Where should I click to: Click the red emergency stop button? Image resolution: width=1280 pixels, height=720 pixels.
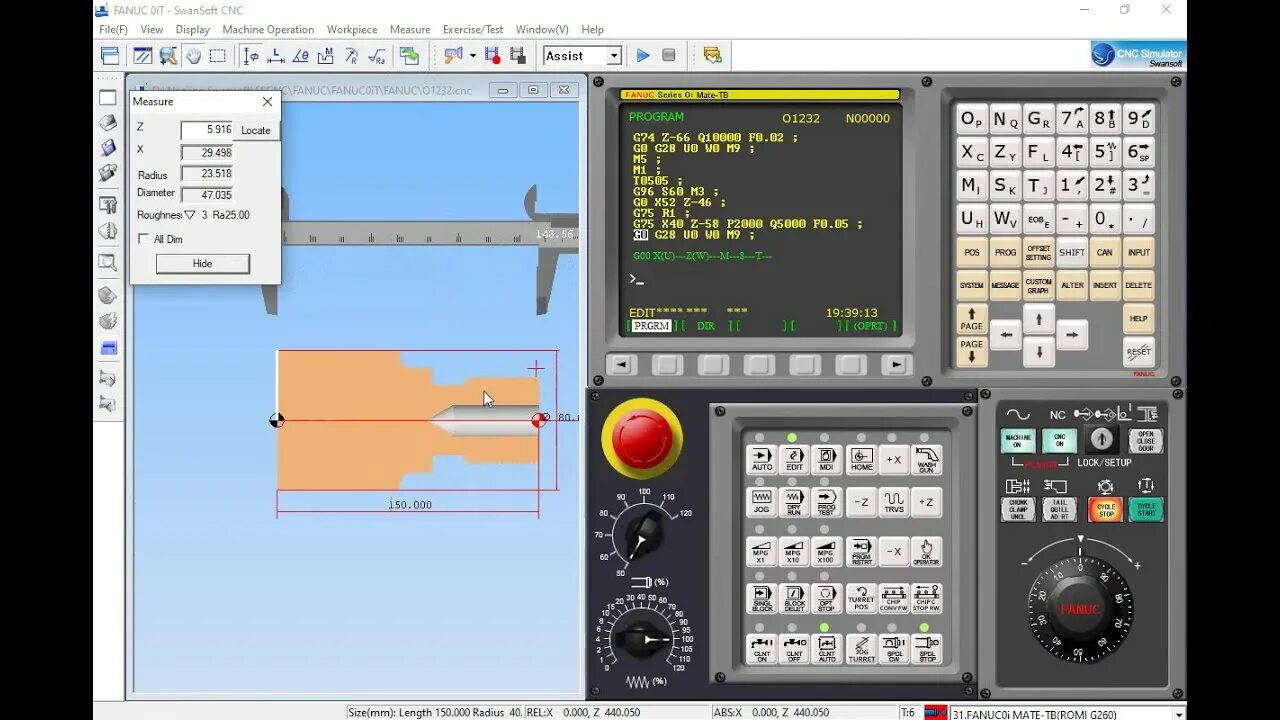click(642, 436)
